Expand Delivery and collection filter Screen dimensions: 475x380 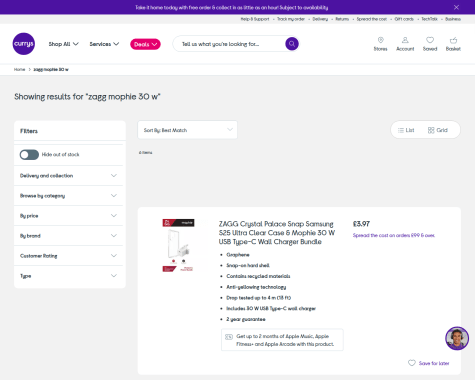68,176
